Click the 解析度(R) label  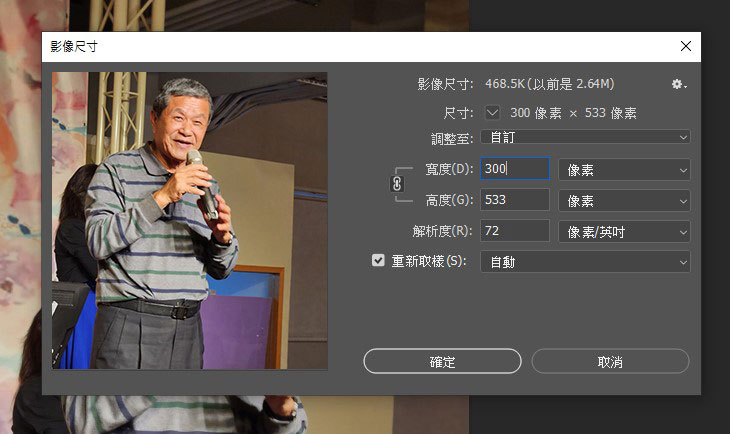(x=442, y=231)
